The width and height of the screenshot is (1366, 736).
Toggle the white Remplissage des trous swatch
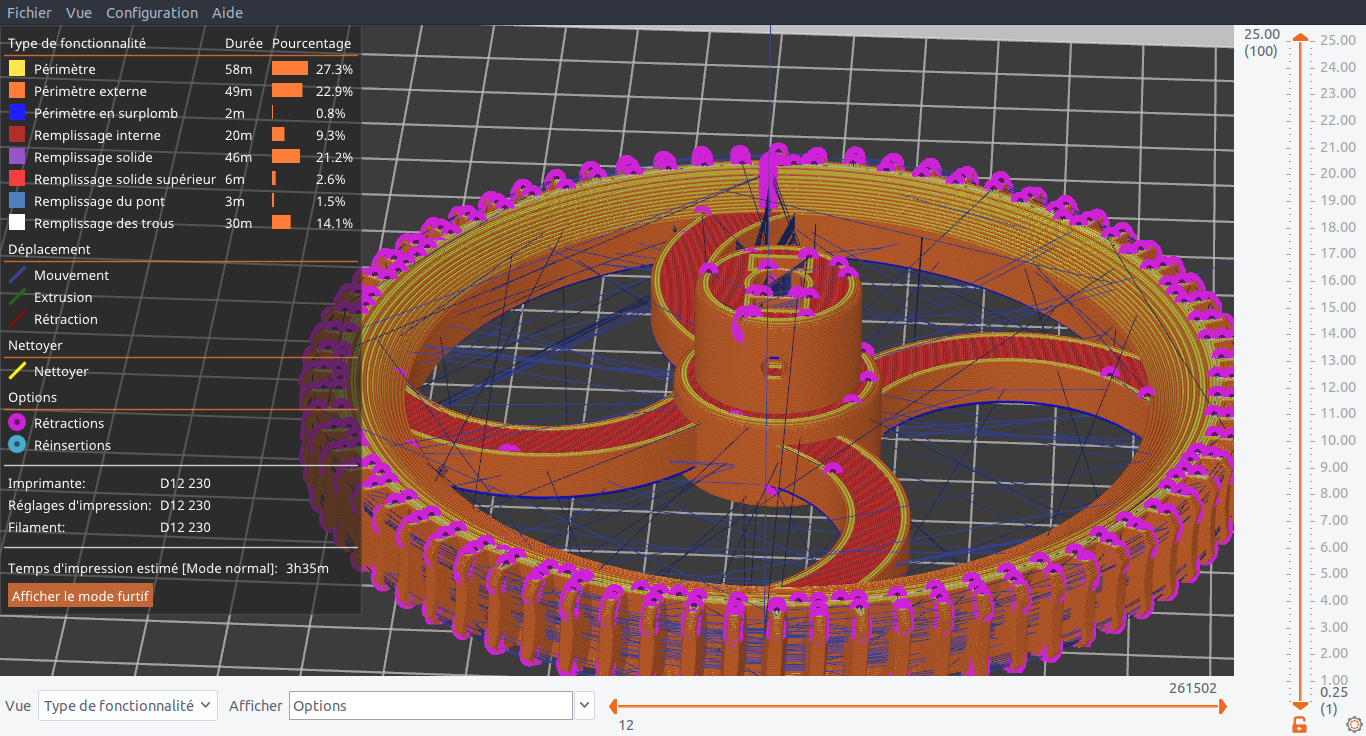pos(17,223)
